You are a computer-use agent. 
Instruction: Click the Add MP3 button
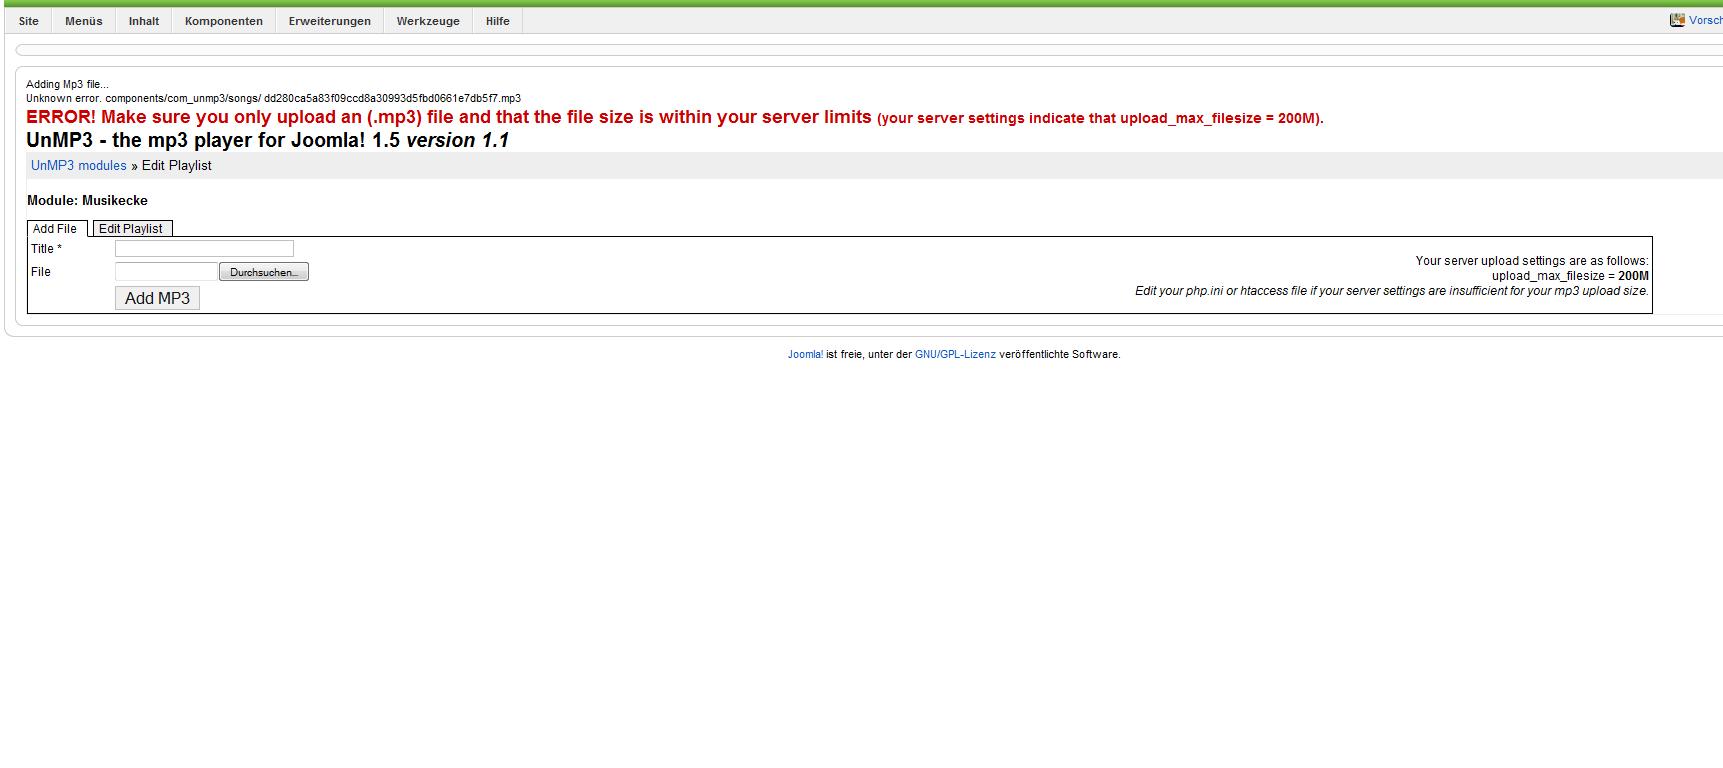point(157,298)
